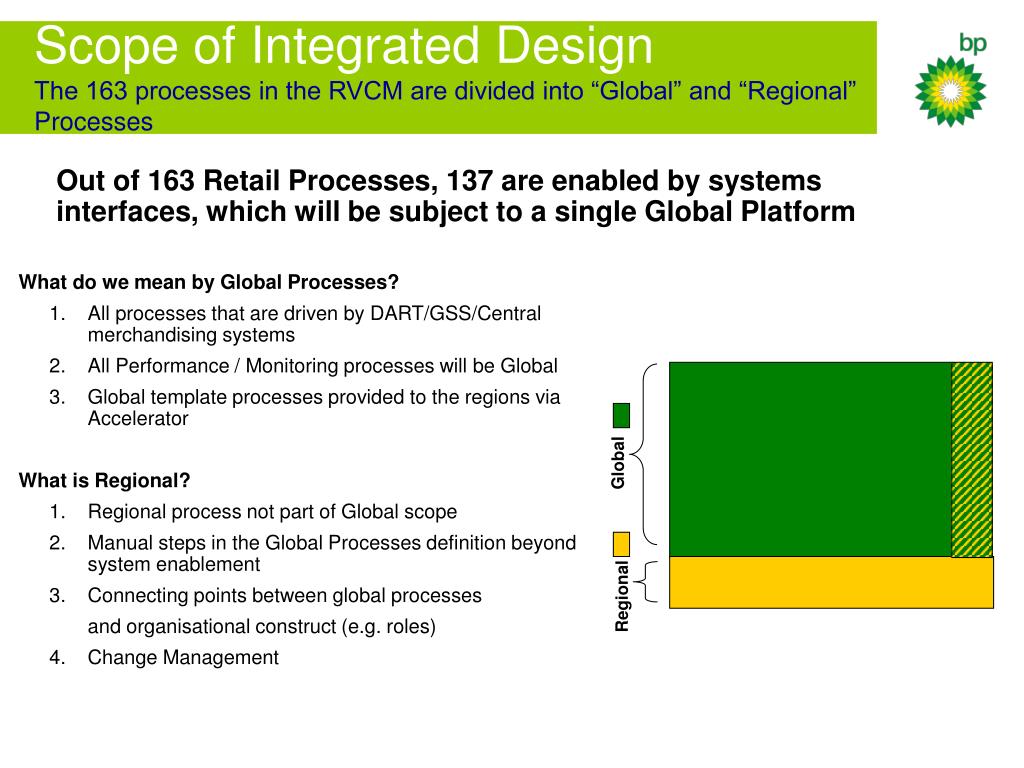Viewport: 1024px width, 768px height.
Task: Click 'All Performance / Monitoring processes will be Global'
Action: click(323, 366)
